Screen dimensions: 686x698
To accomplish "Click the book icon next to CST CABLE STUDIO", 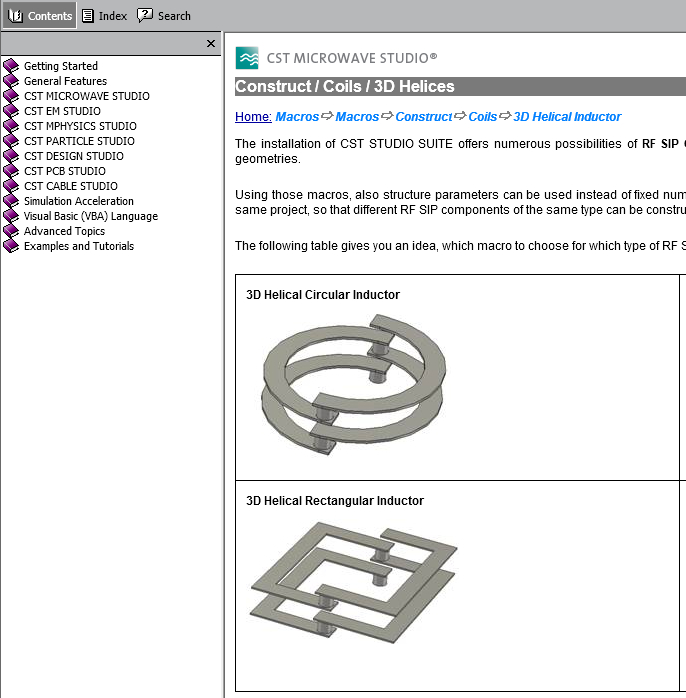I will click(11, 186).
